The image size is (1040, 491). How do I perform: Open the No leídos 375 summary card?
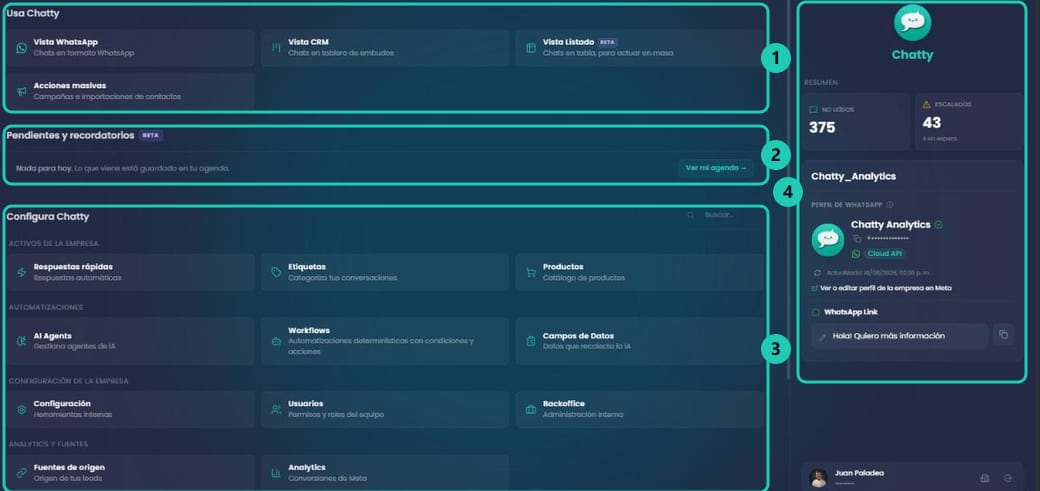[x=855, y=121]
